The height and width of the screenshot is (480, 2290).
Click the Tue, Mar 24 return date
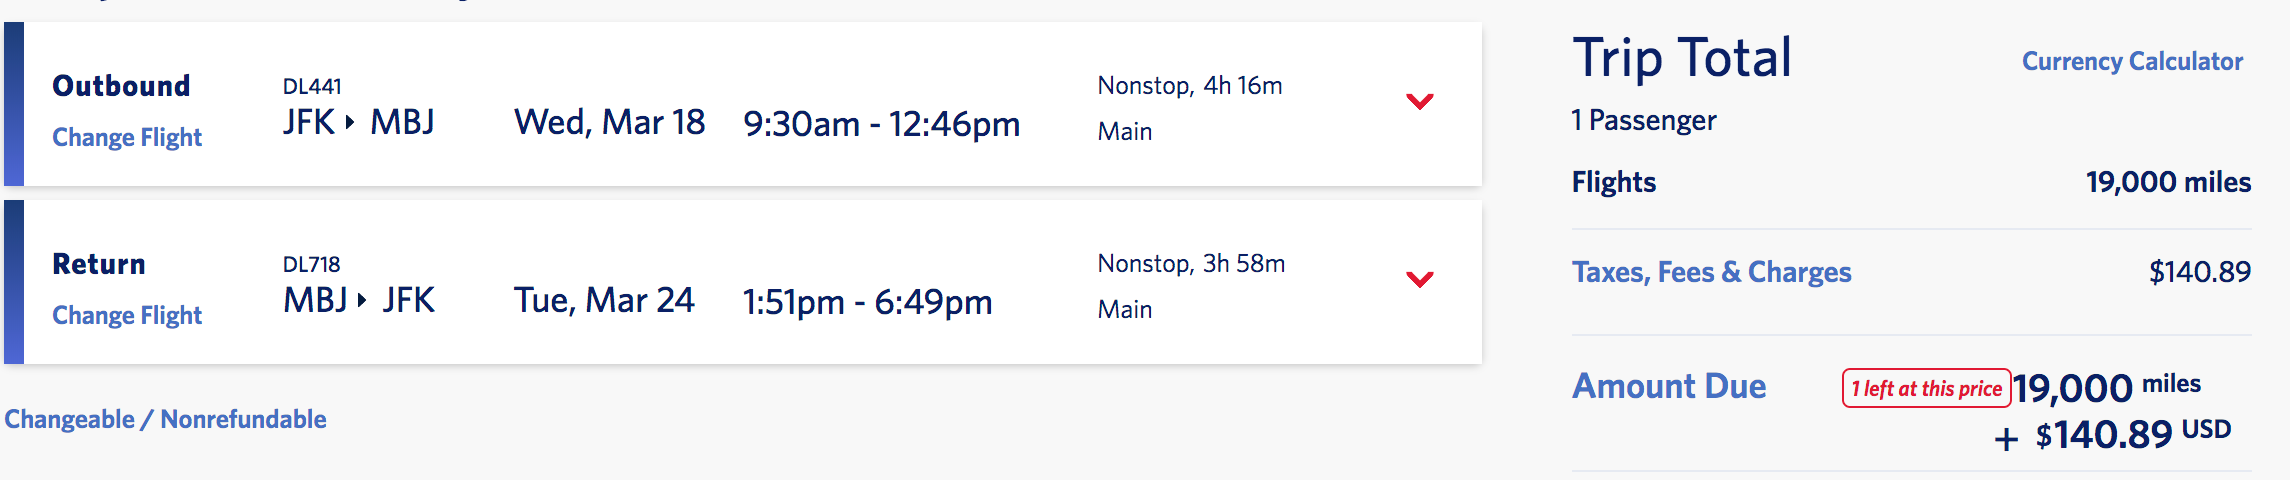(604, 300)
